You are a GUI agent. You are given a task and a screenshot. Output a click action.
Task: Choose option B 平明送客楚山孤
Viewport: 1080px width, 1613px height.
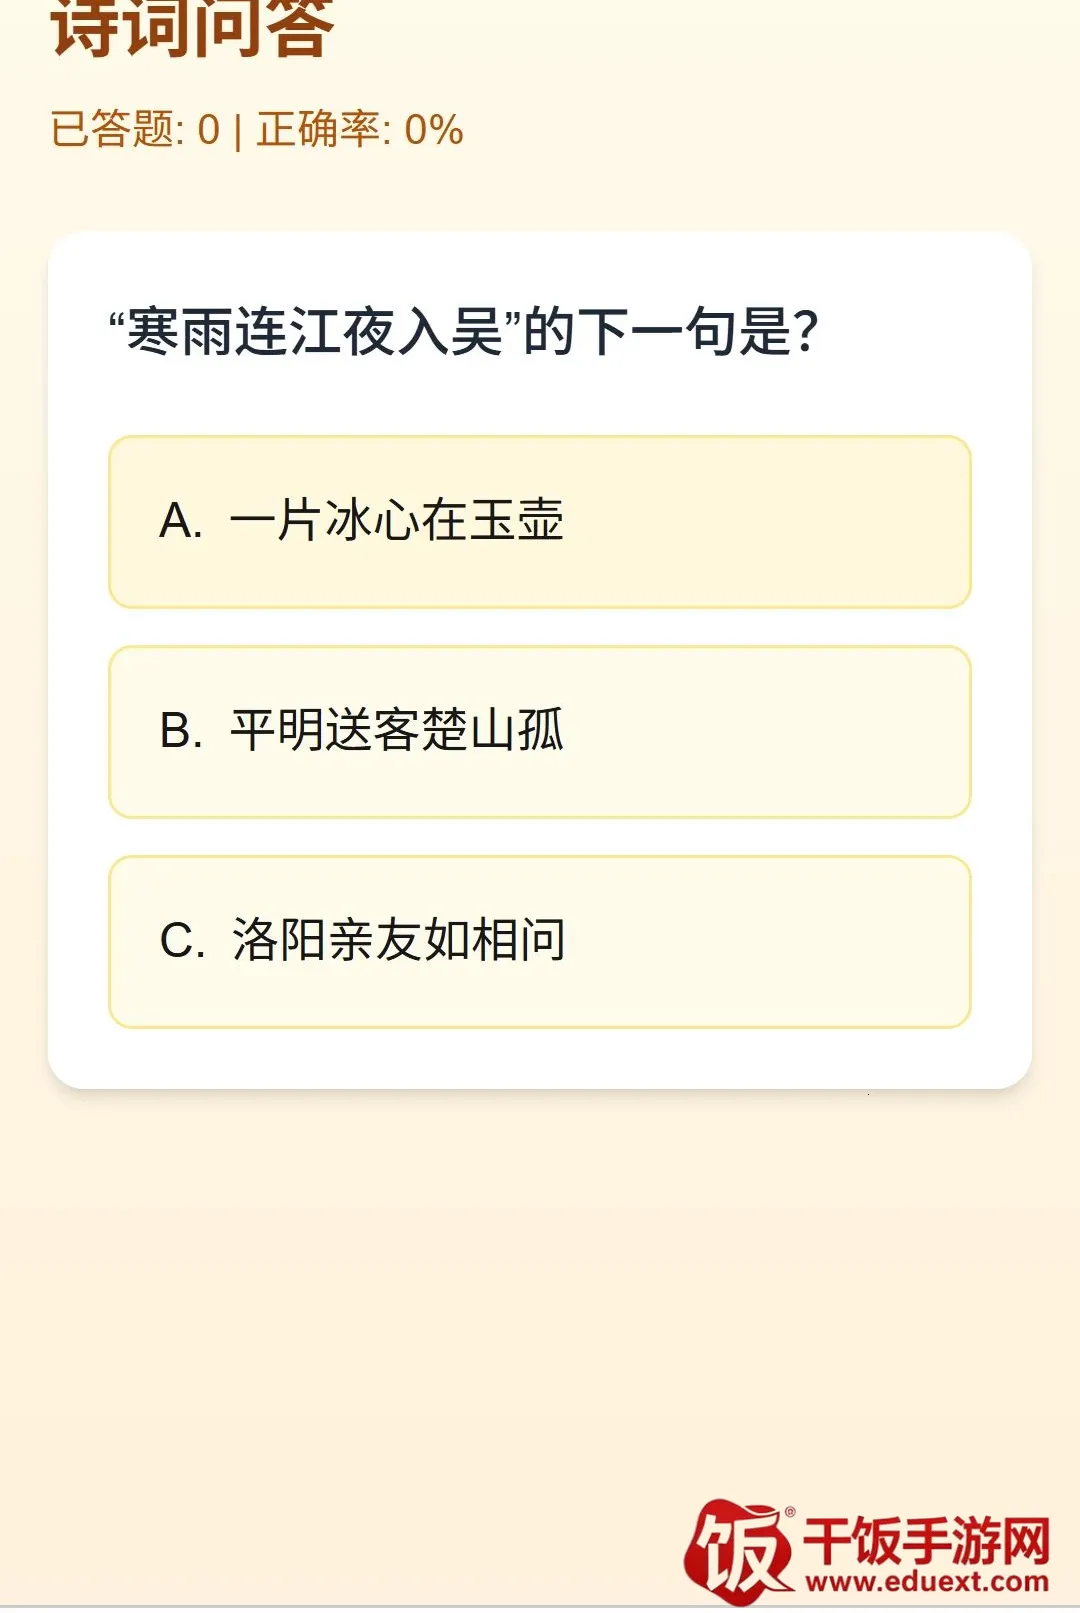point(540,732)
